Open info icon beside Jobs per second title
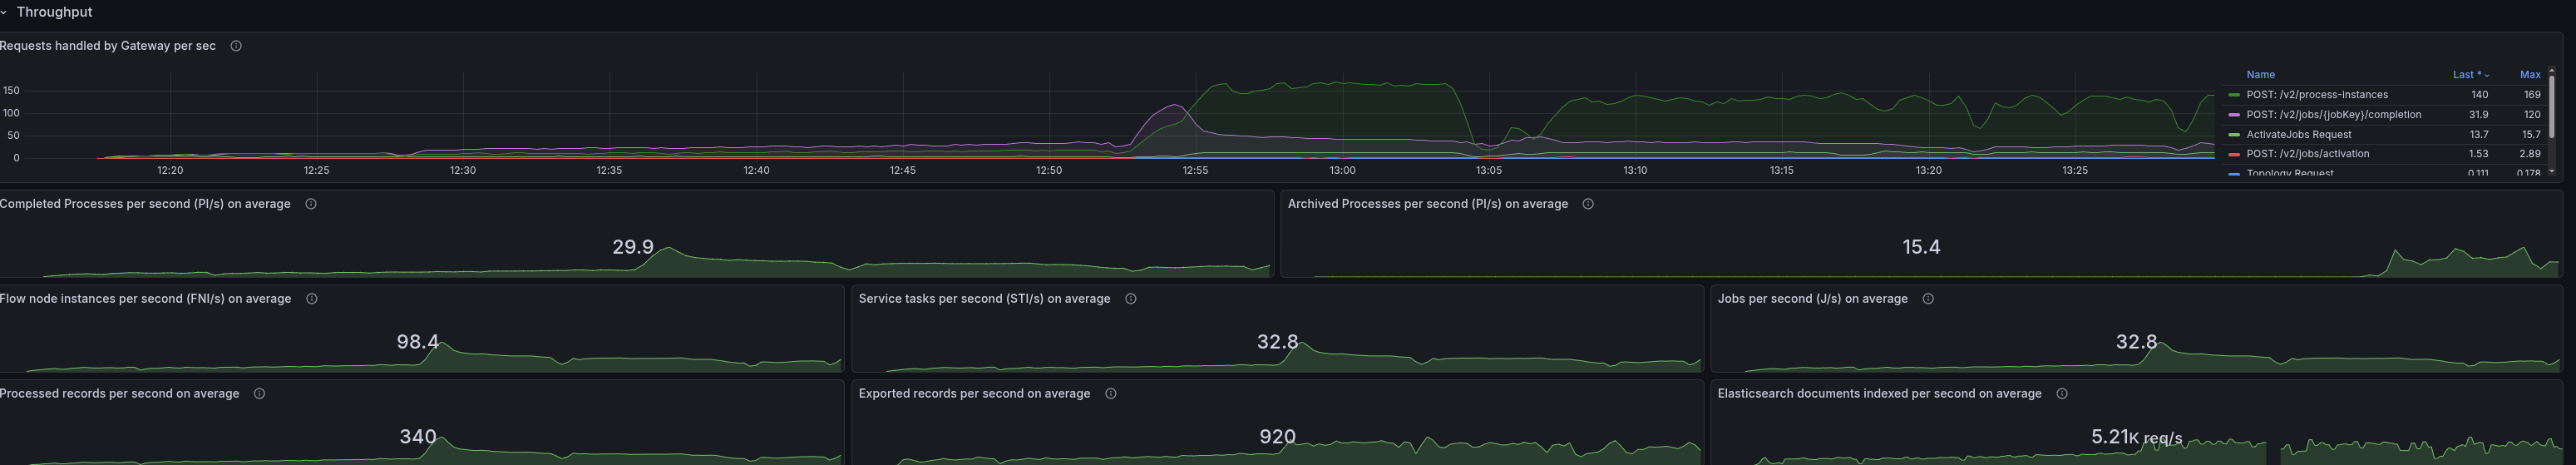Viewport: 2576px width, 465px height. 1928,299
